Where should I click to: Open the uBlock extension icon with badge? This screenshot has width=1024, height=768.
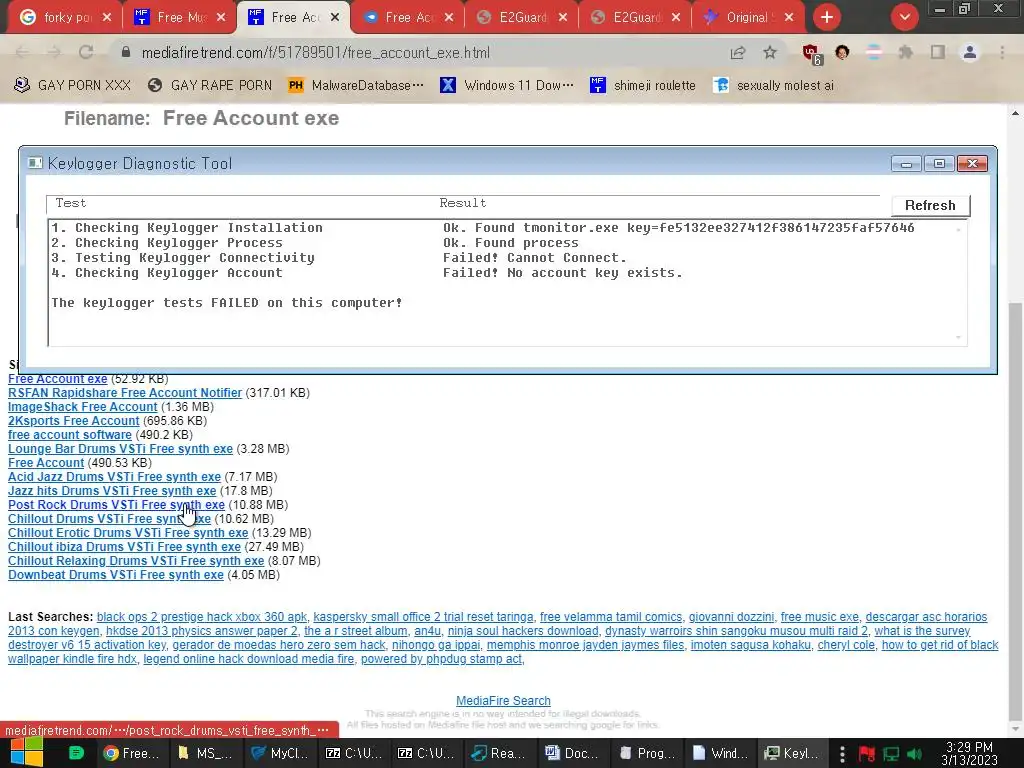tap(812, 54)
